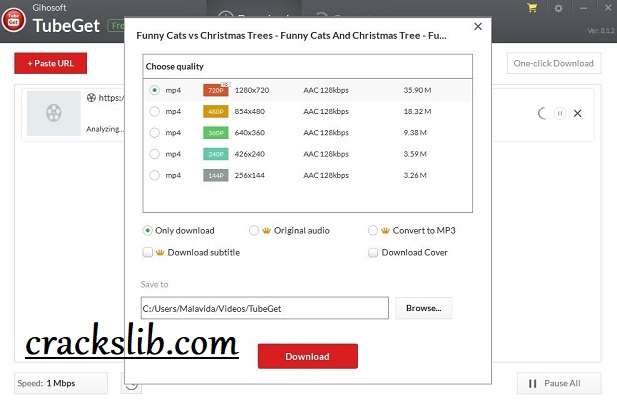Click the loading spinner on the download item
This screenshot has width=617, height=400.
point(543,113)
